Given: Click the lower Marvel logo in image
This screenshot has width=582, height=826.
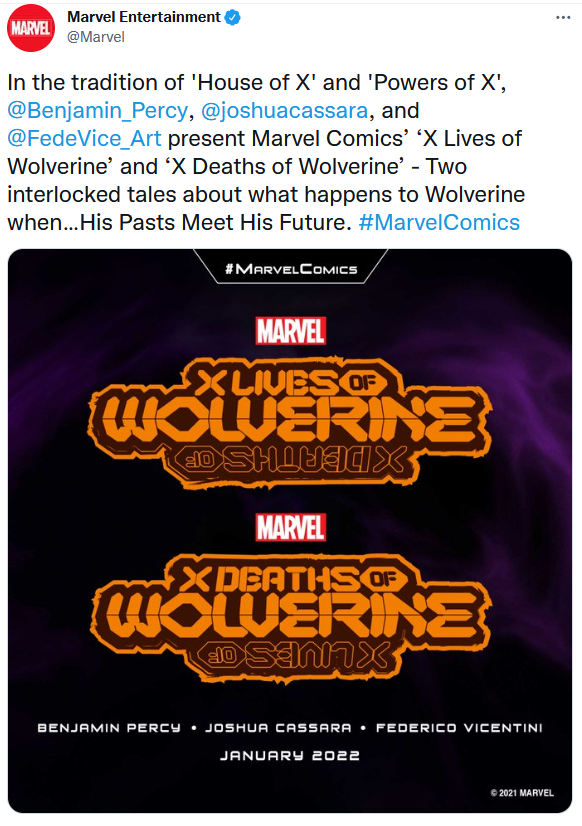Looking at the screenshot, I should [291, 528].
